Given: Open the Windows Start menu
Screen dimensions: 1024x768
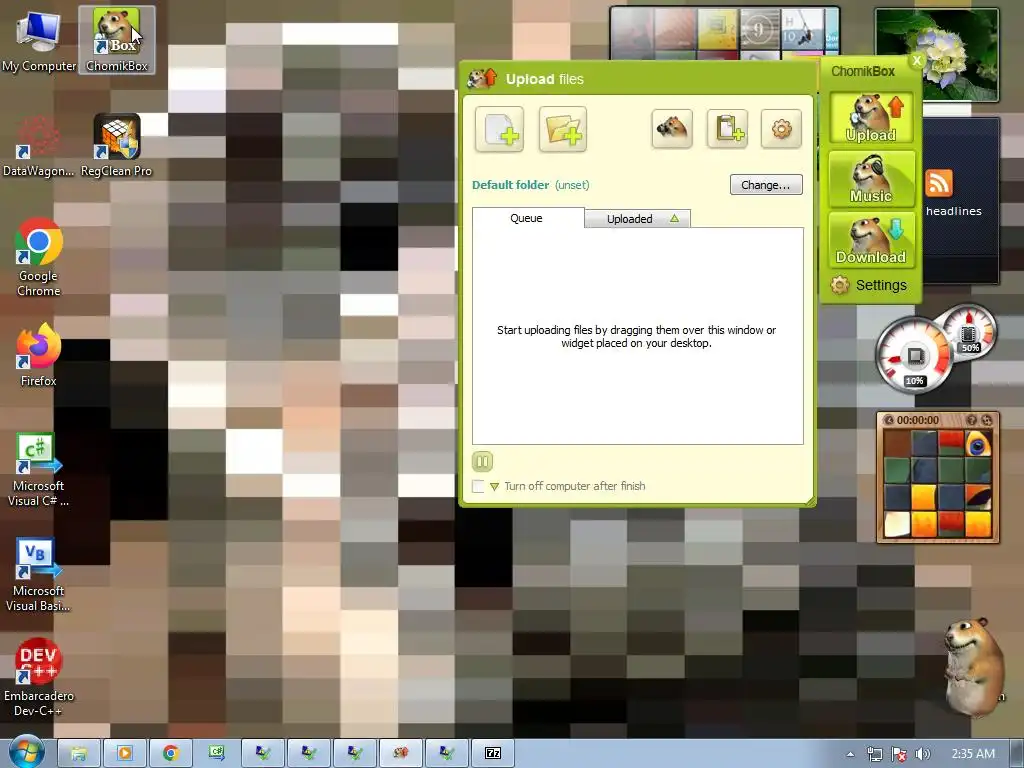Looking at the screenshot, I should (25, 753).
